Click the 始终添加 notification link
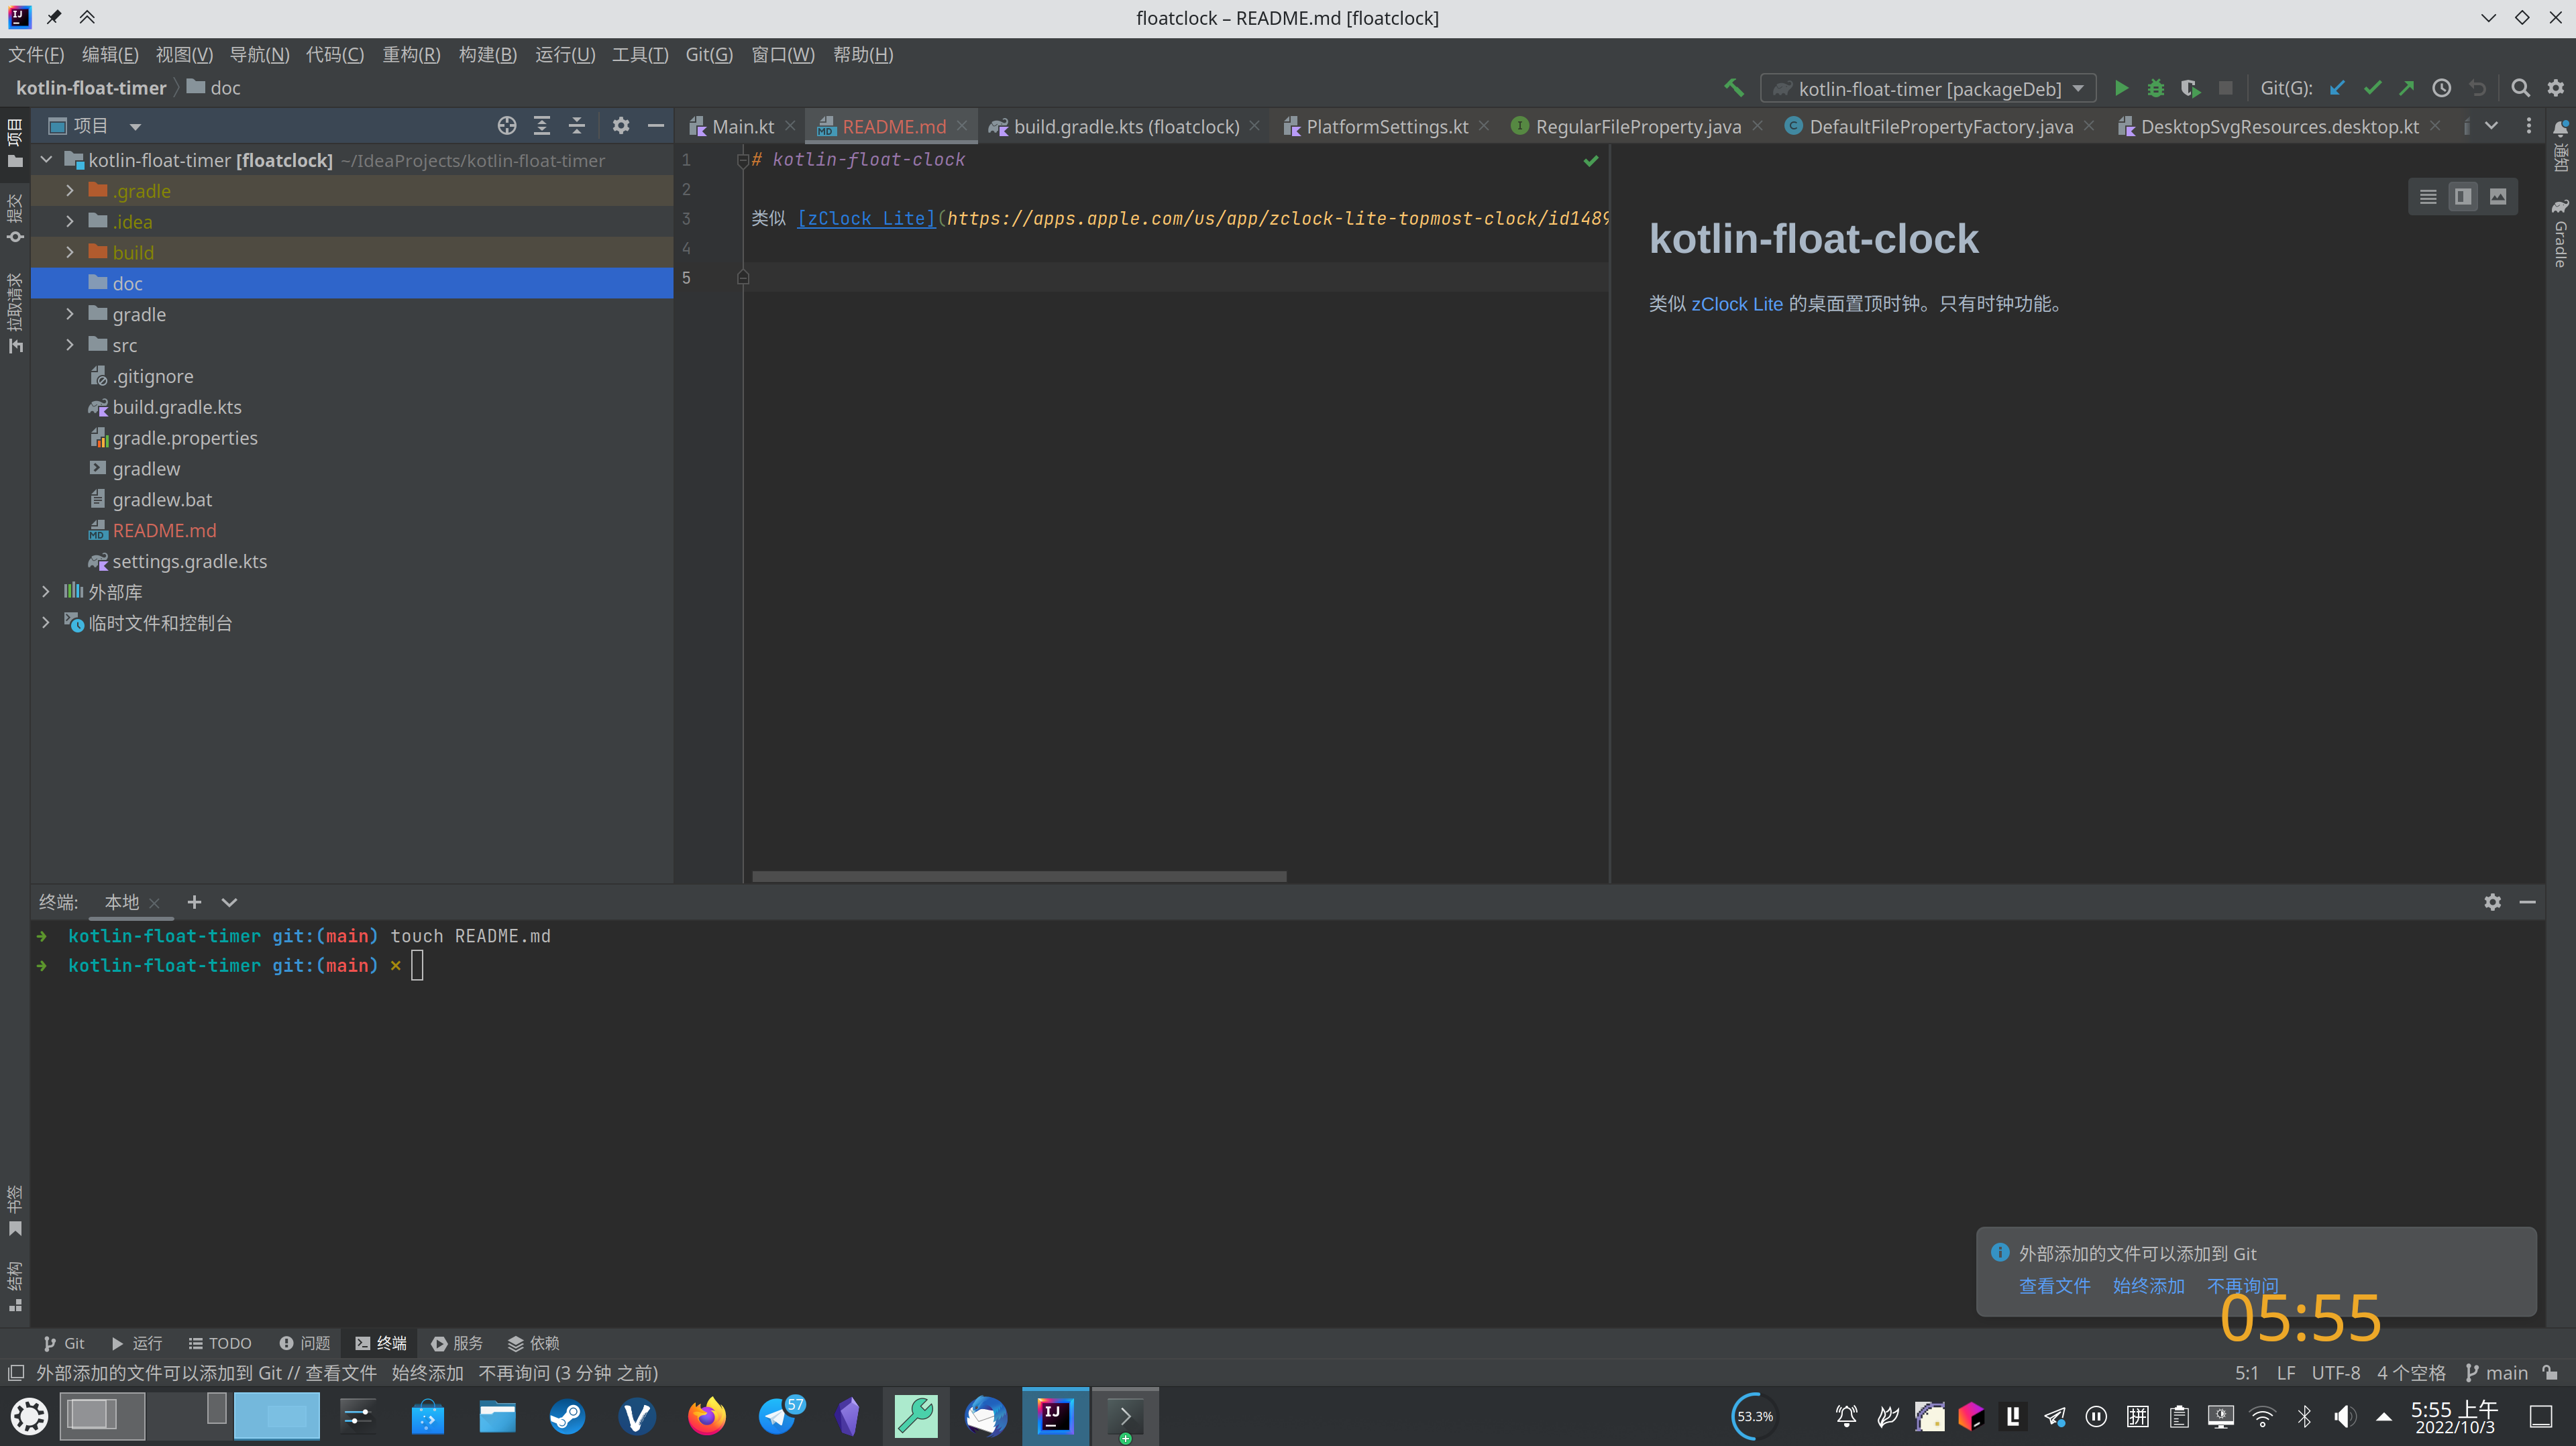2576x1446 pixels. tap(2148, 1286)
